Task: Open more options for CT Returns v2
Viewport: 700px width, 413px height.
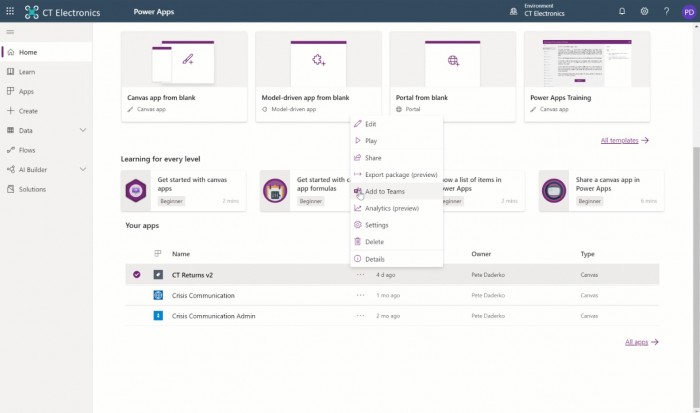Action: coord(360,275)
